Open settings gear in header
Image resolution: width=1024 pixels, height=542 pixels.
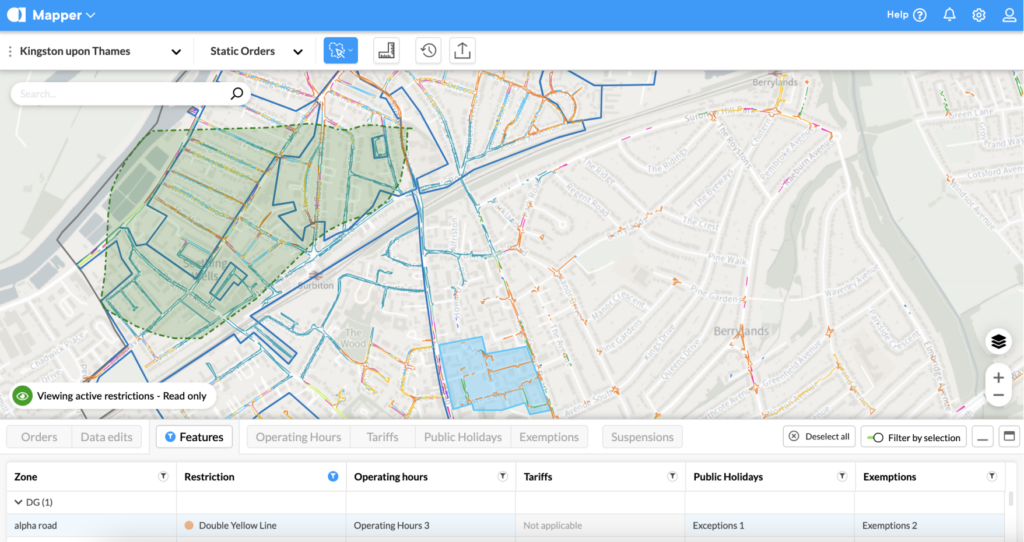pos(979,15)
